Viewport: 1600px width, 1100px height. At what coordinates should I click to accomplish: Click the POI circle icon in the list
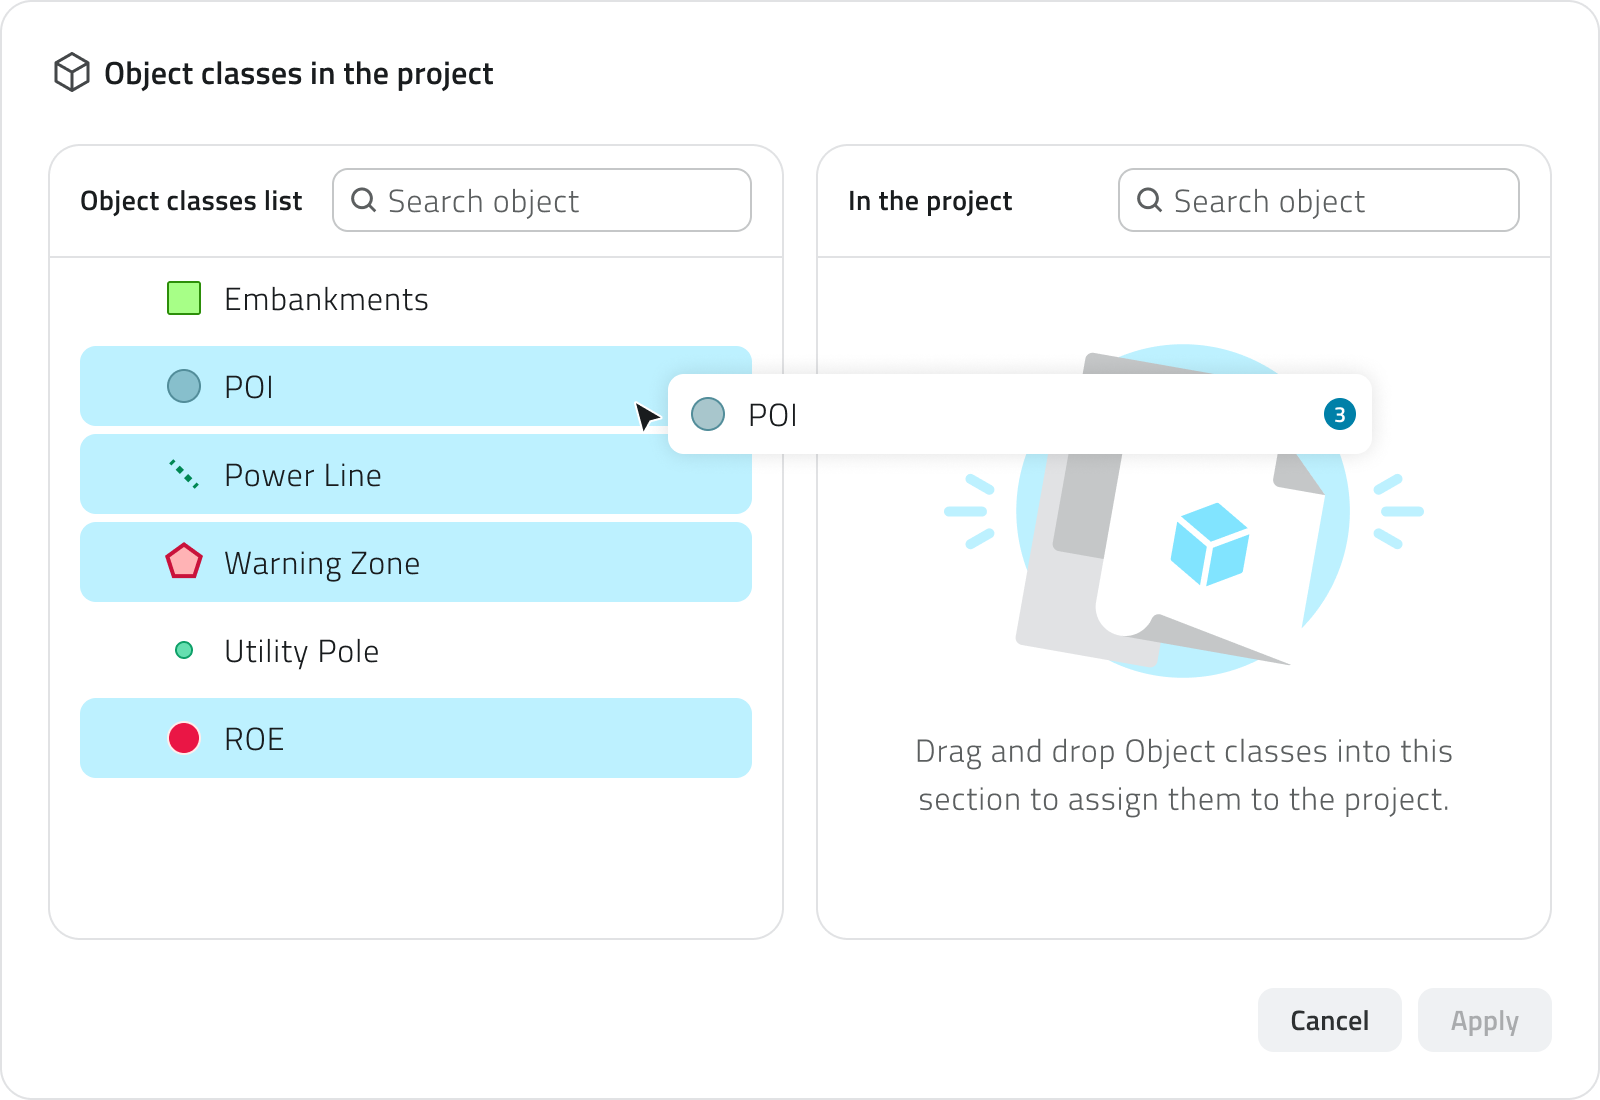tap(184, 386)
